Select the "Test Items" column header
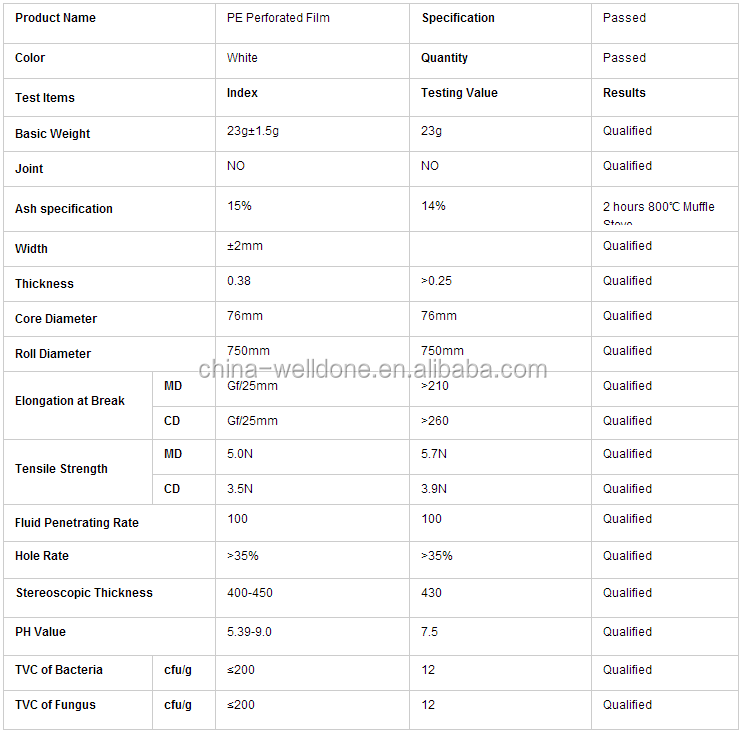The width and height of the screenshot is (744, 734). coord(45,98)
